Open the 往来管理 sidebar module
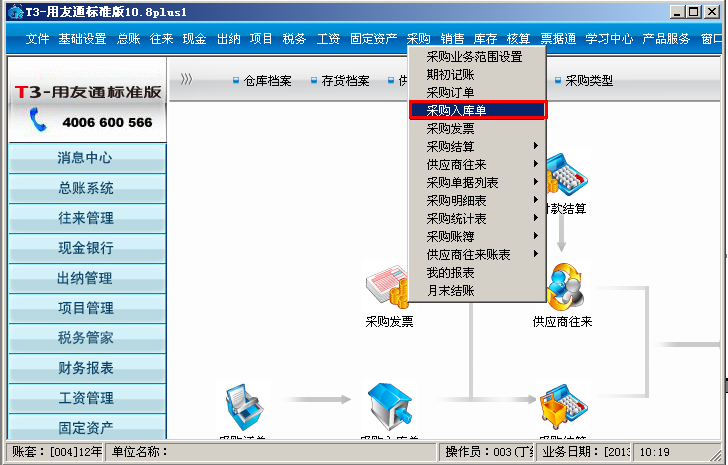 point(87,219)
